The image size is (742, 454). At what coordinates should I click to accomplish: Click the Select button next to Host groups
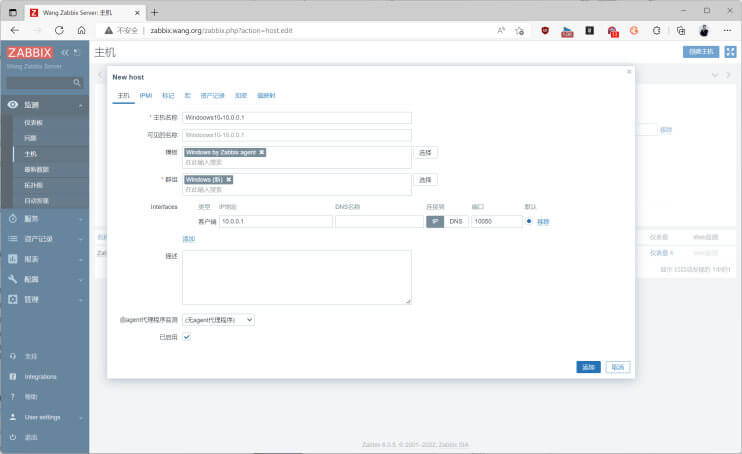[425, 180]
